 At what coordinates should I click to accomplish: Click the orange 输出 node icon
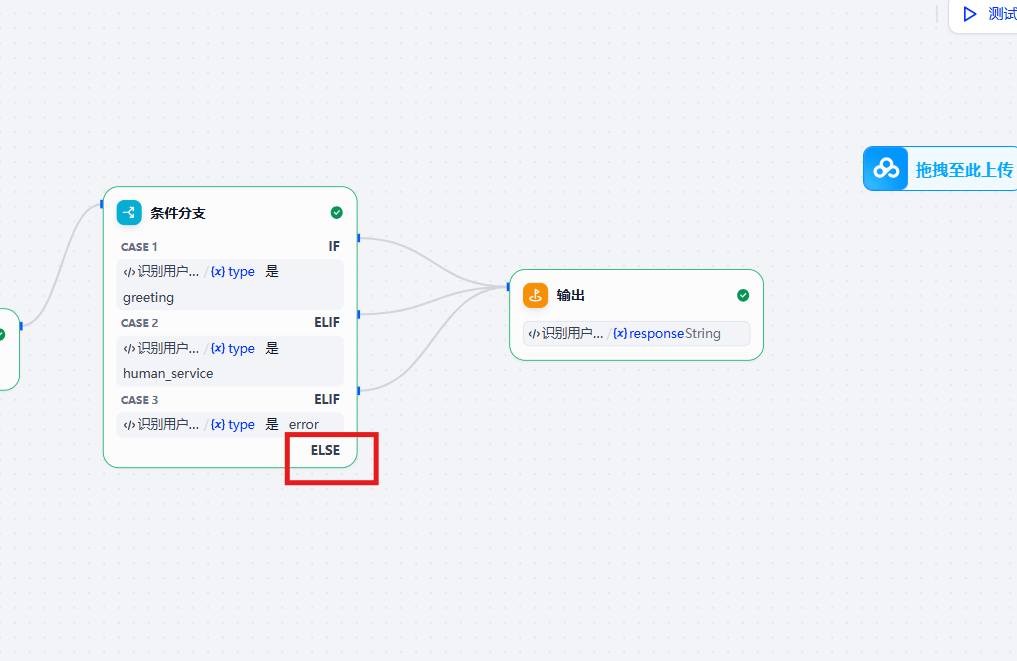click(x=535, y=295)
